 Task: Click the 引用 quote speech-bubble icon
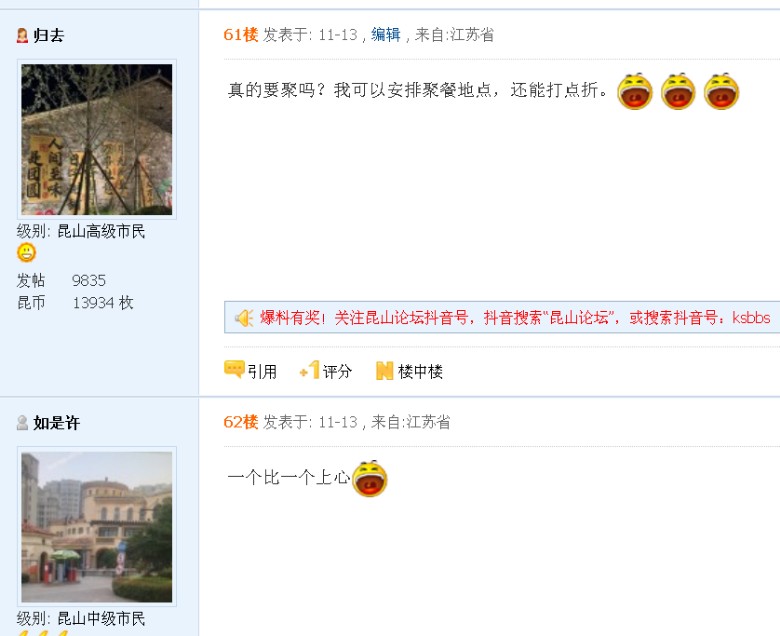tap(234, 370)
